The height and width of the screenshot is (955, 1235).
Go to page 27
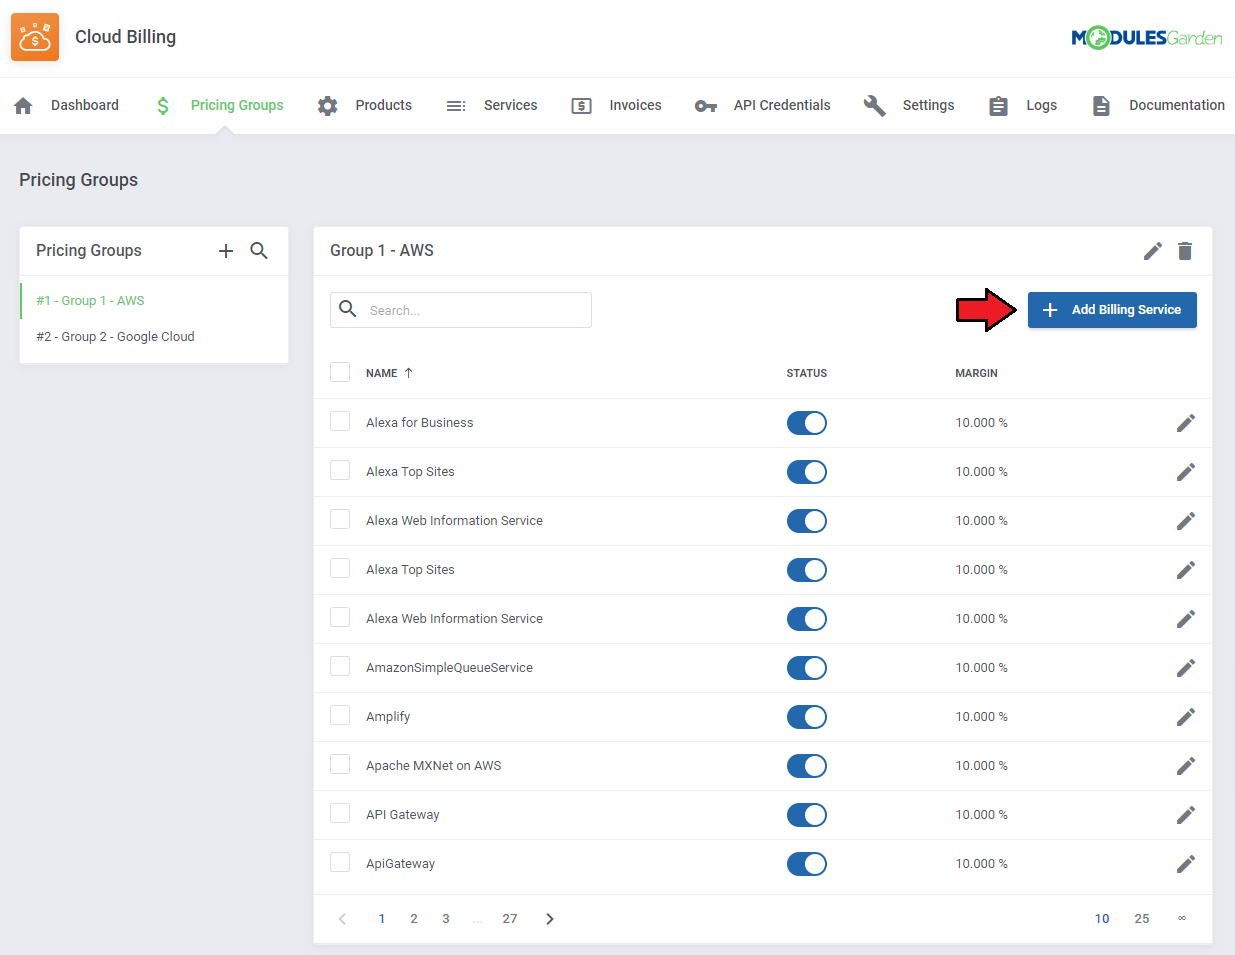pyautogui.click(x=510, y=919)
